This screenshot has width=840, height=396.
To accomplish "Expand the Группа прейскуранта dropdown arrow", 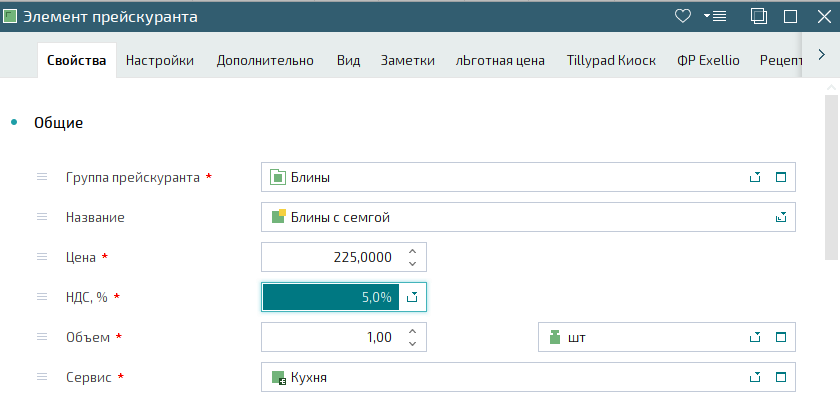I will (x=755, y=177).
